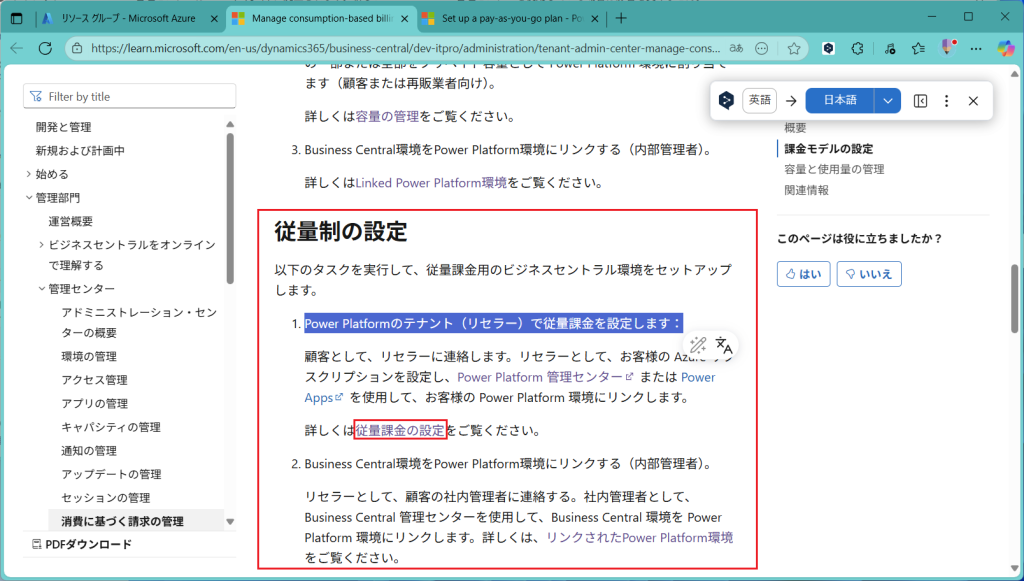
Task: Refresh the current page
Action: [45, 48]
